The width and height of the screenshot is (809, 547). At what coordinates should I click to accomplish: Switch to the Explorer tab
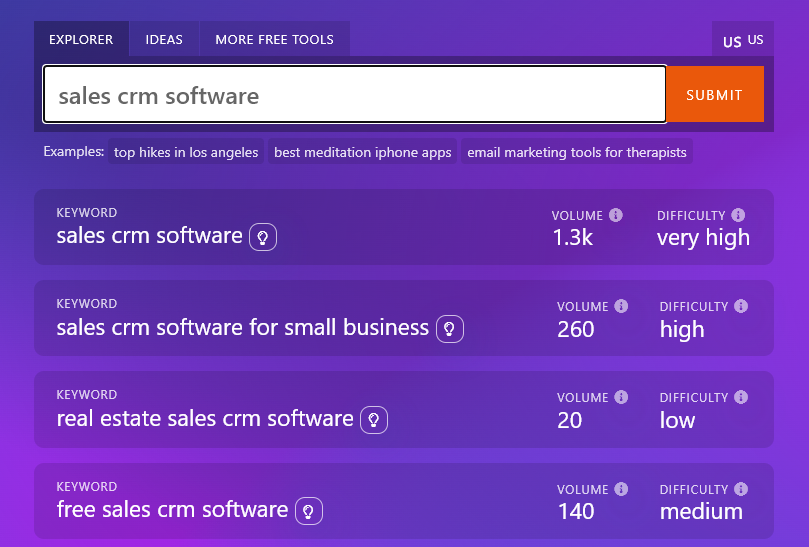[x=81, y=39]
